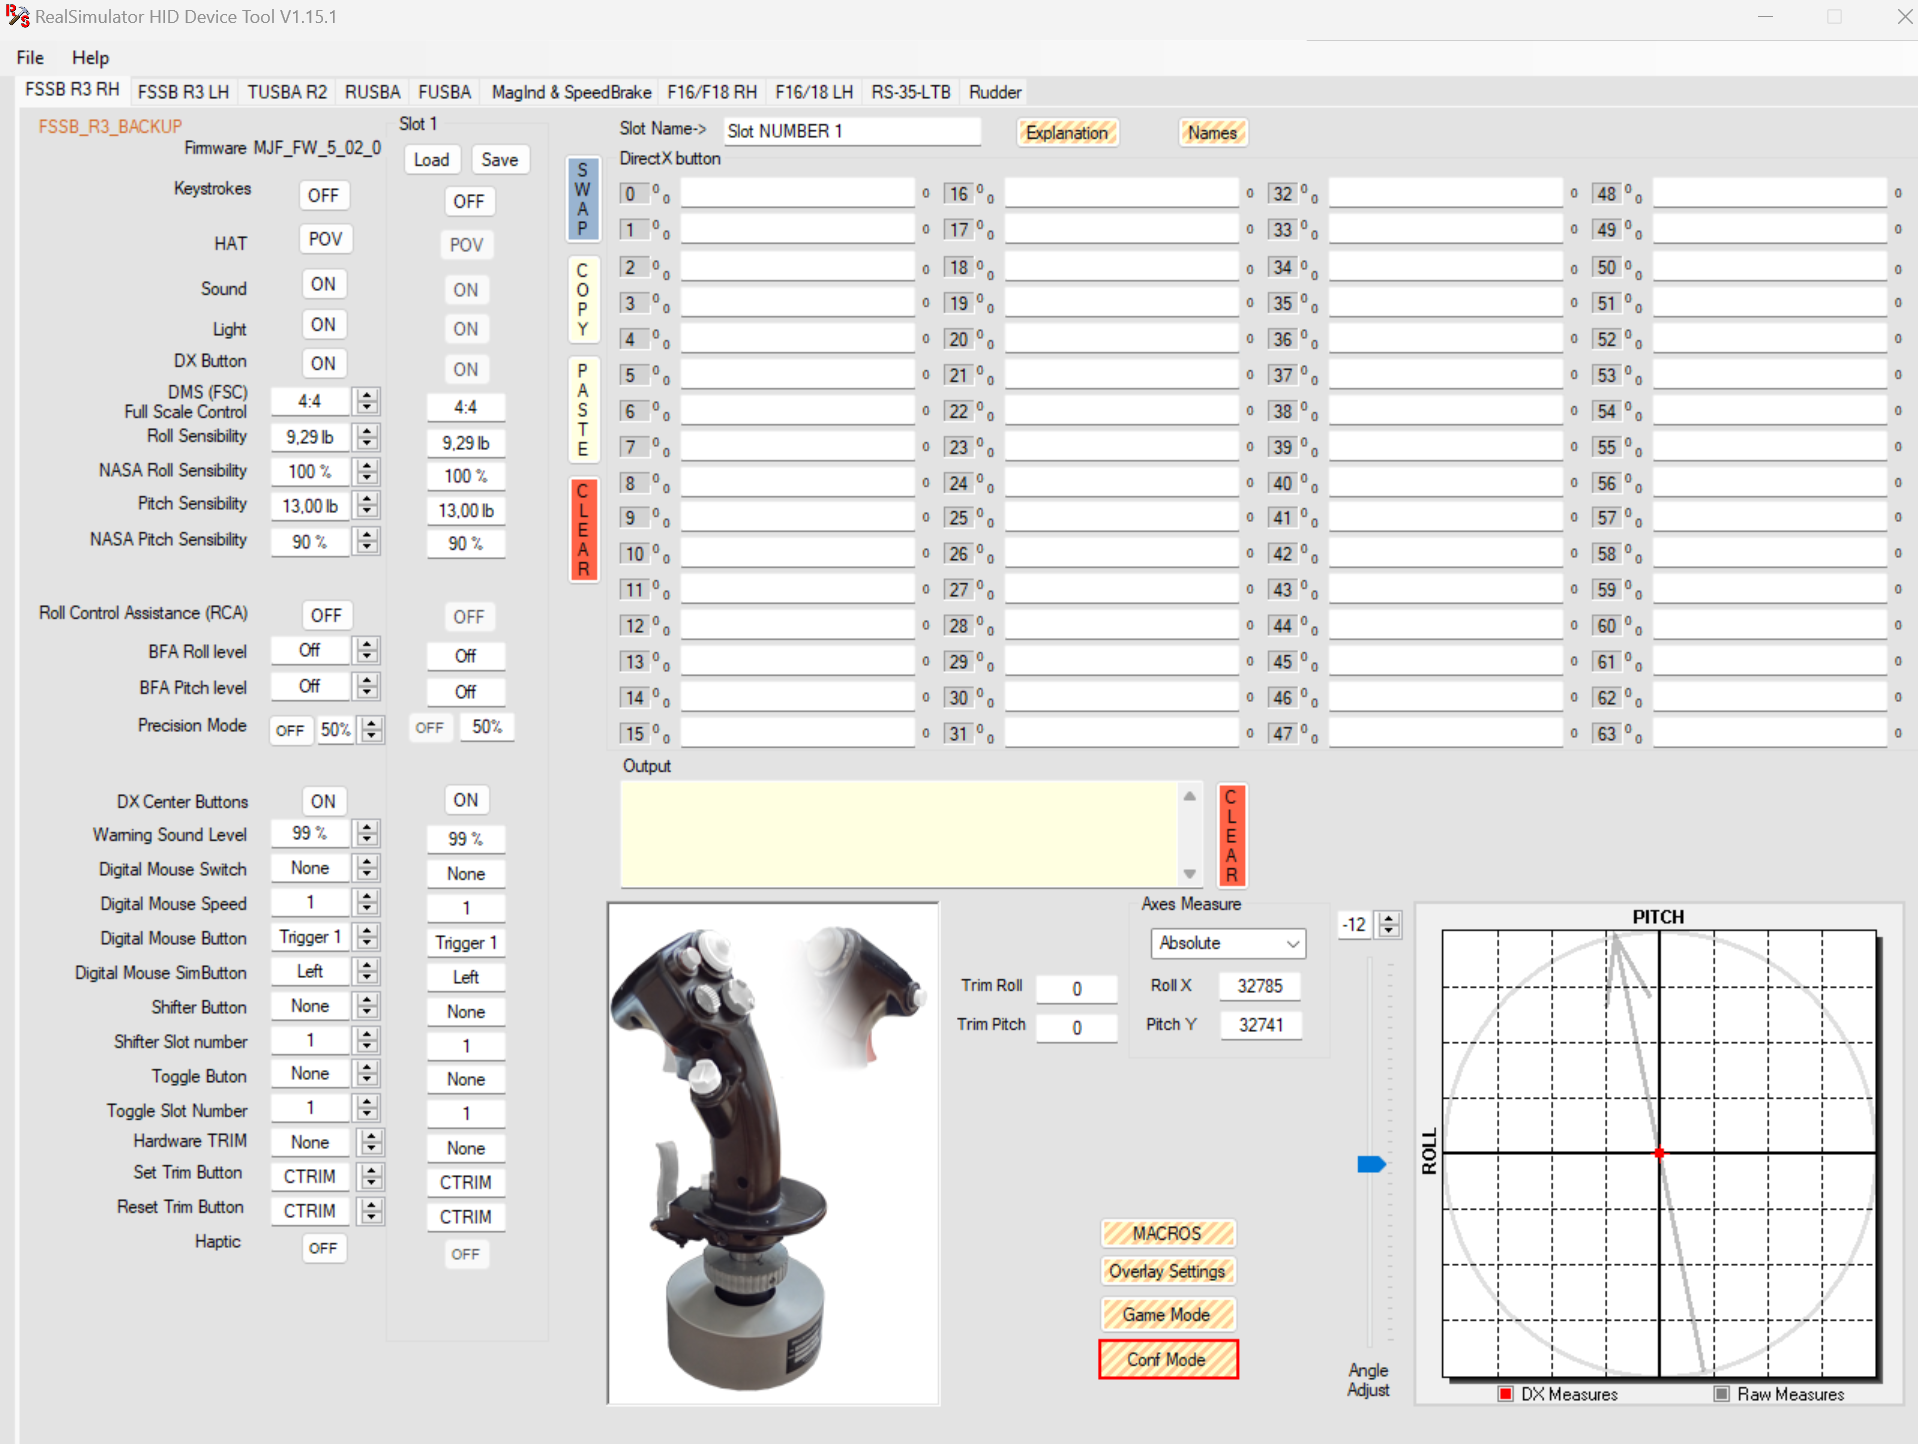Switch to RS-35-LTB tab
1918x1444 pixels.
coord(910,92)
